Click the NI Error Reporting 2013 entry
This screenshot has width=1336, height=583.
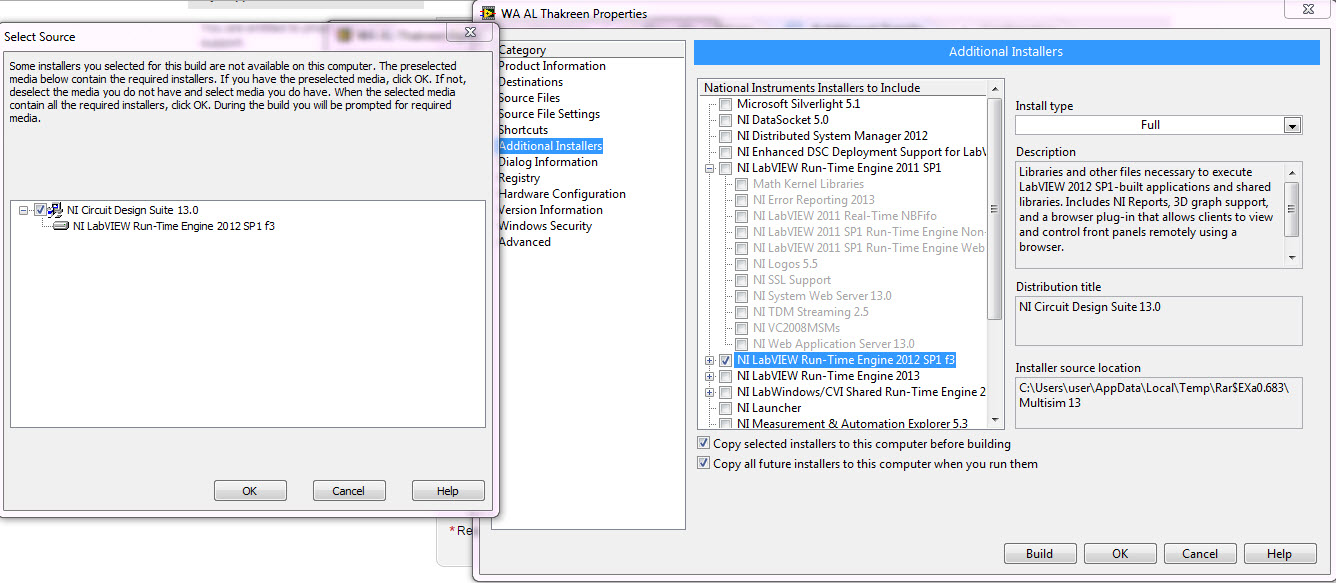[x=814, y=200]
